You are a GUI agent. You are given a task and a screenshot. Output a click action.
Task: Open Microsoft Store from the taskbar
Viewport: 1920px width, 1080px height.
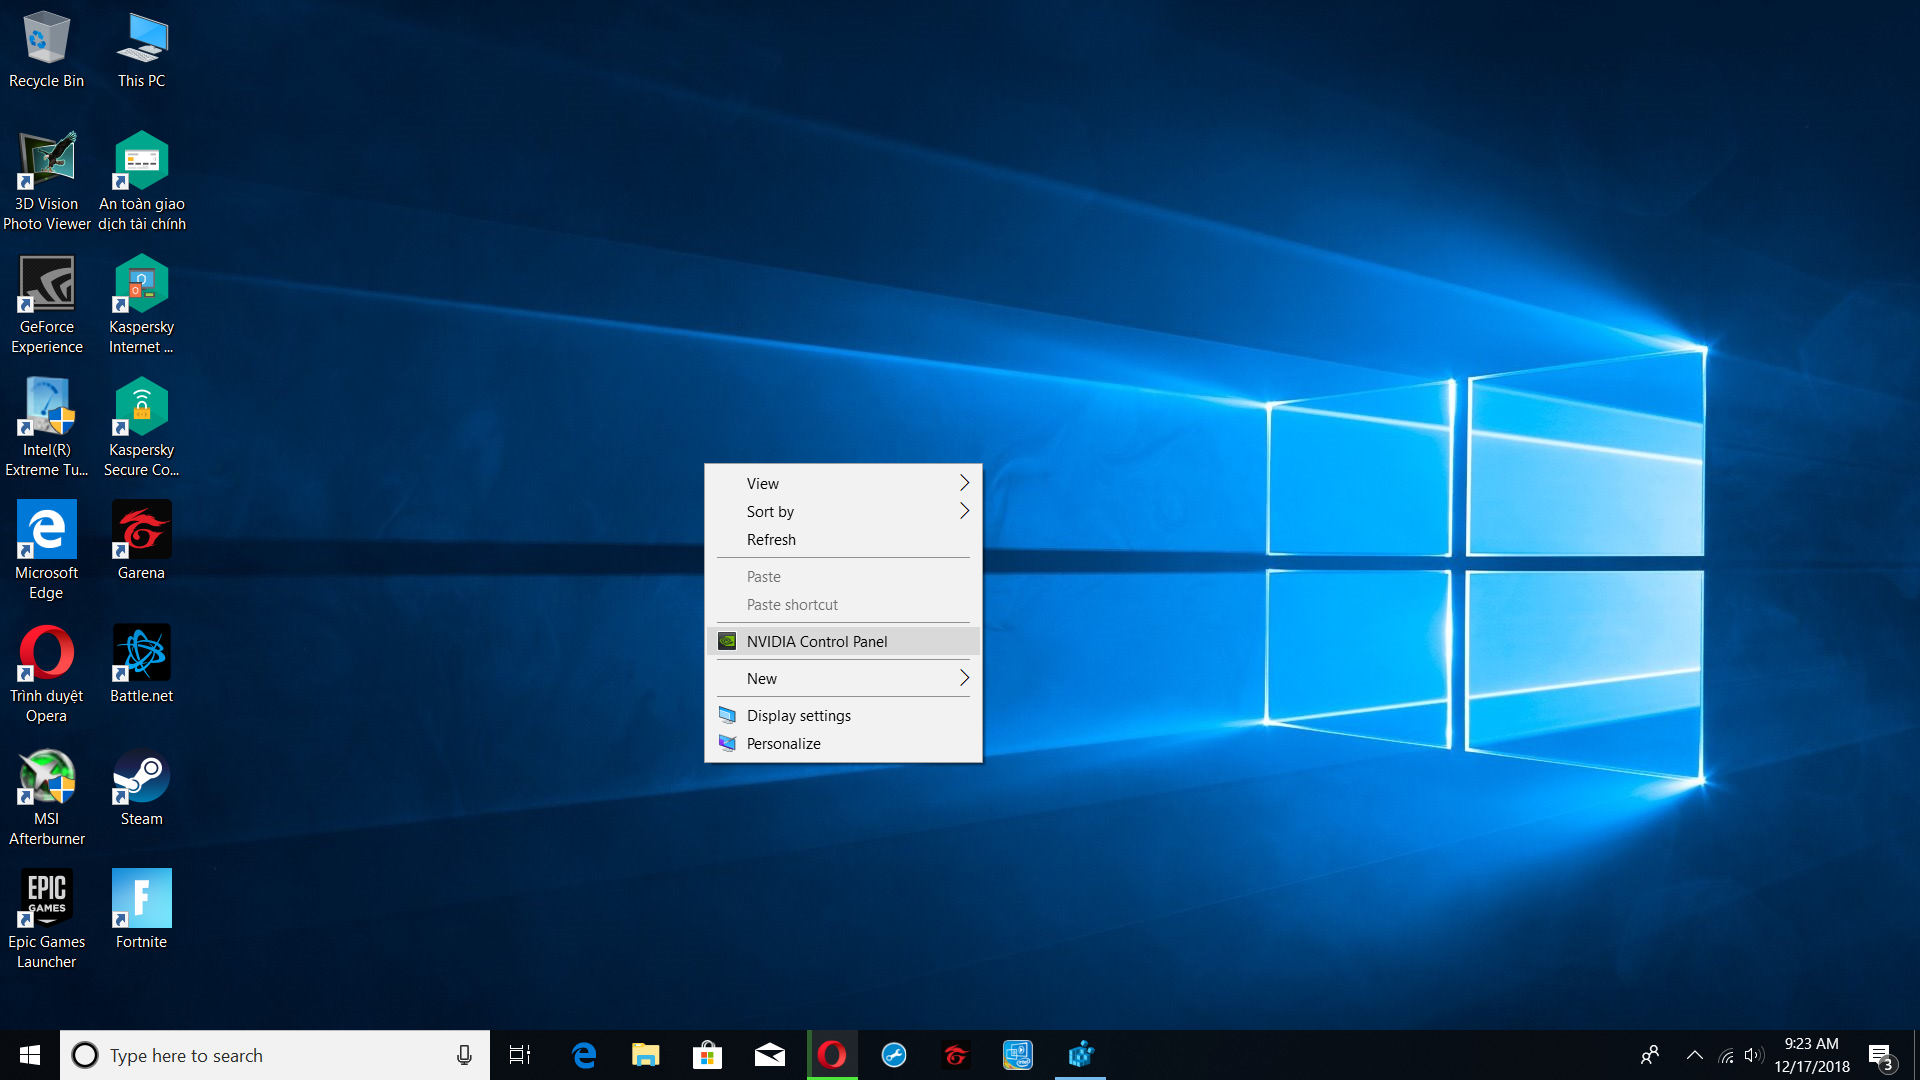[708, 1055]
